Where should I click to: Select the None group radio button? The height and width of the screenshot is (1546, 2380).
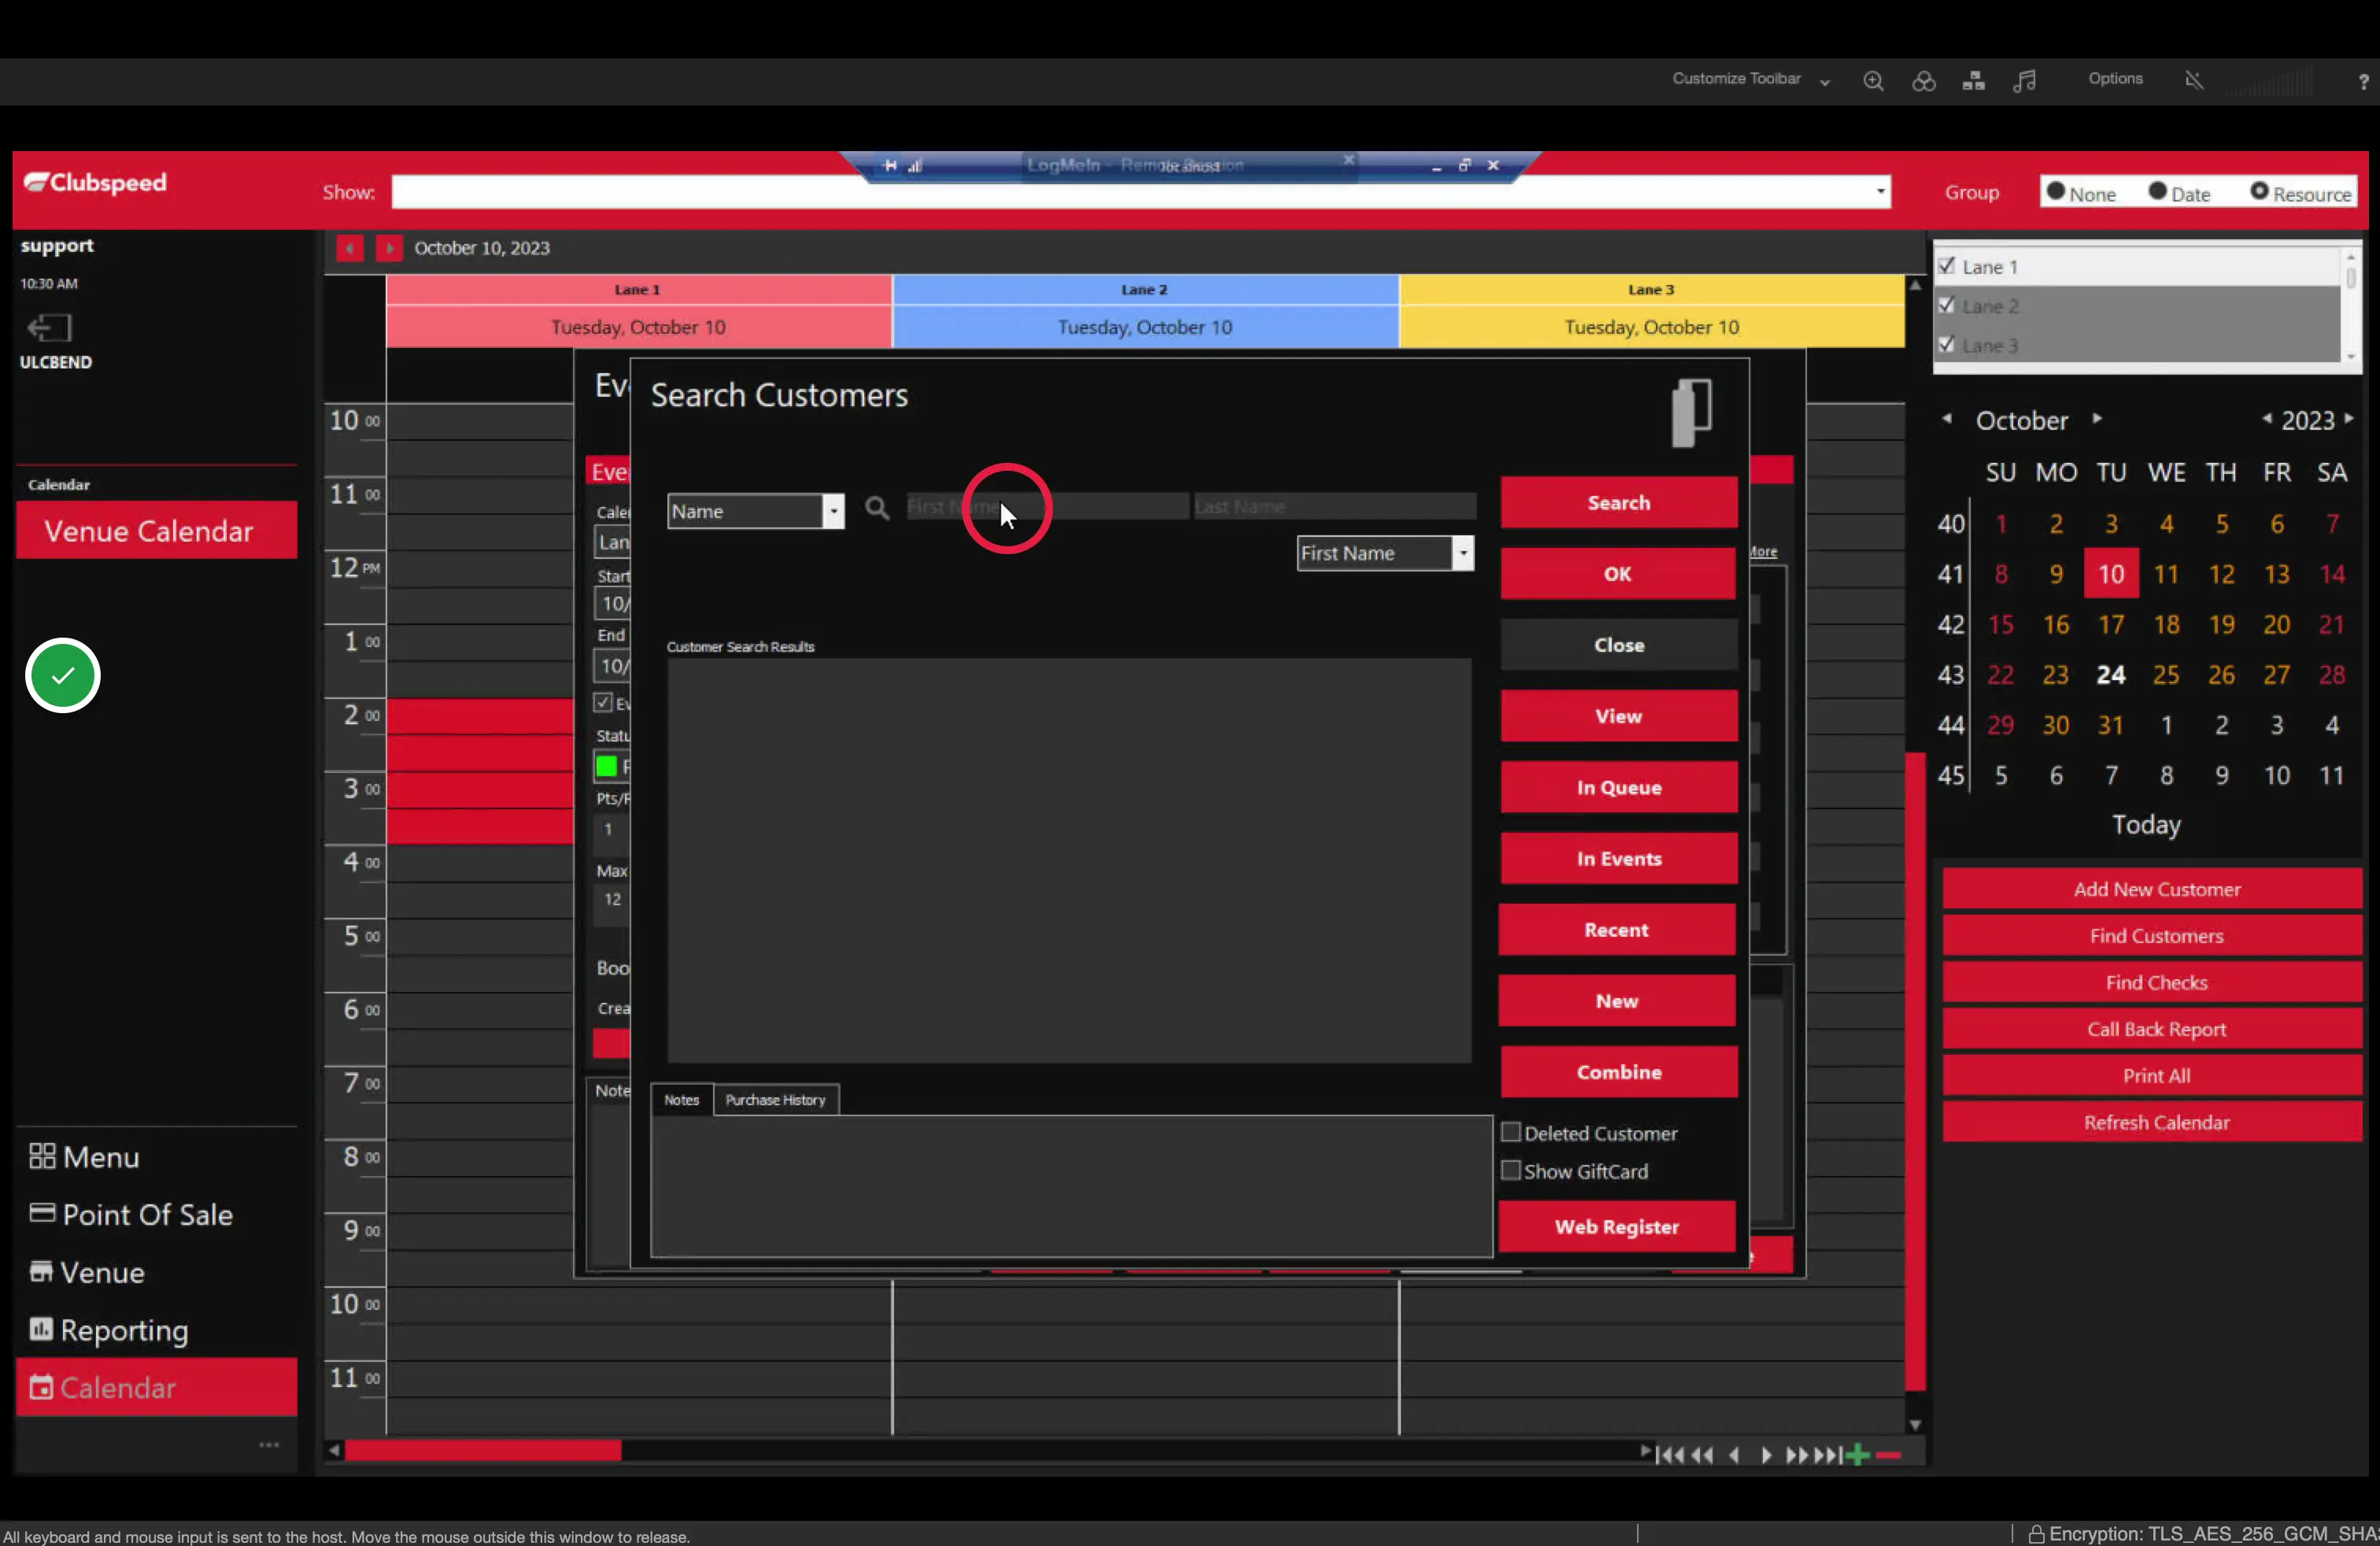pyautogui.click(x=2056, y=191)
